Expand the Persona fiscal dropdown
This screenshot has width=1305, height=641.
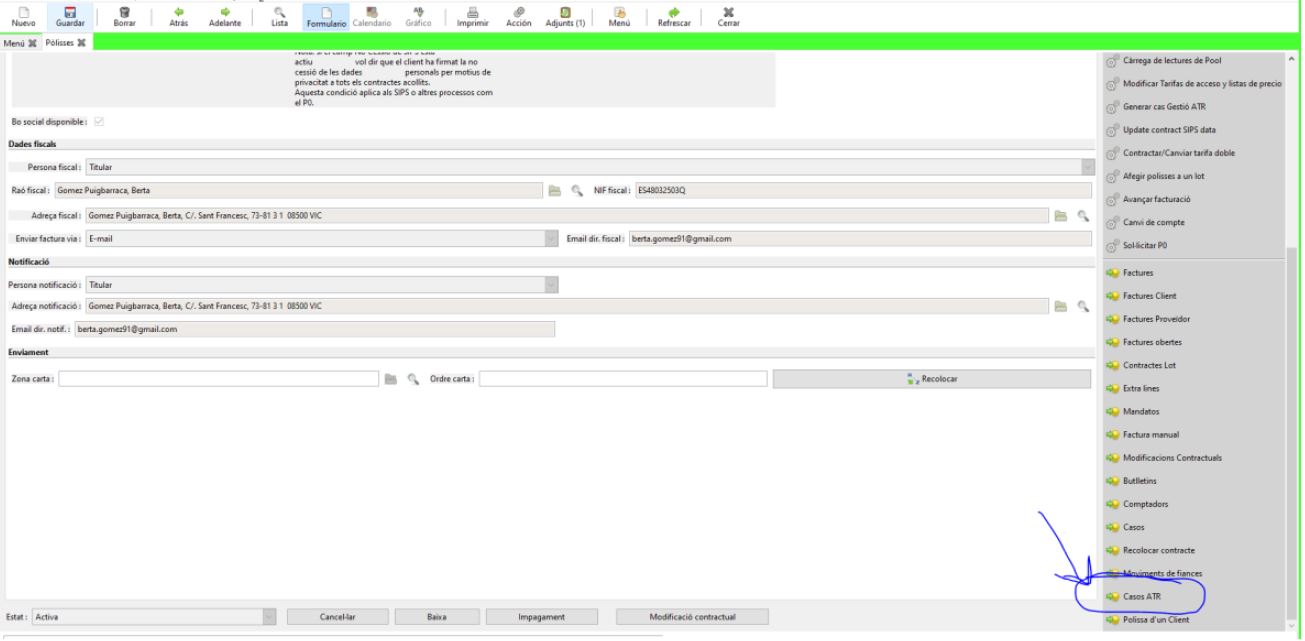pos(1088,167)
